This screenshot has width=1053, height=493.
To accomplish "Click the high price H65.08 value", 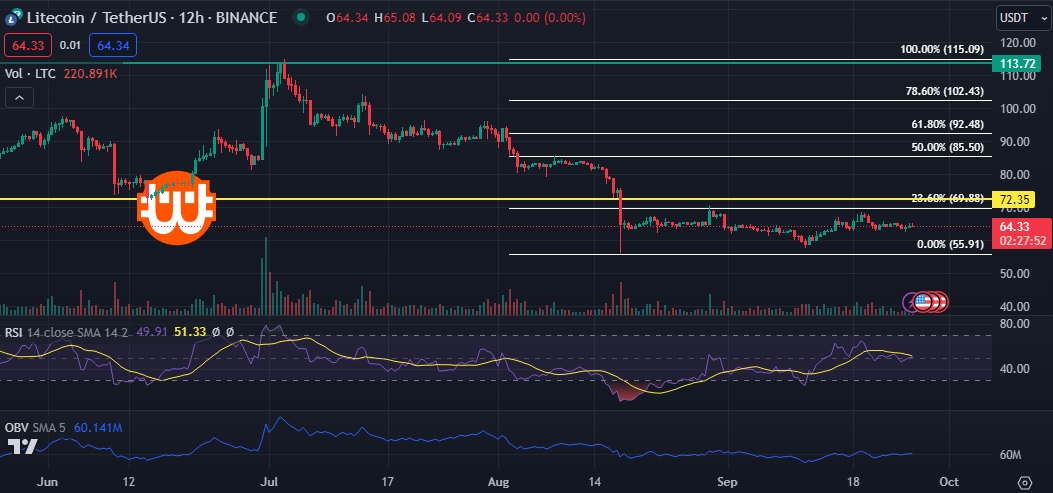I will (397, 18).
